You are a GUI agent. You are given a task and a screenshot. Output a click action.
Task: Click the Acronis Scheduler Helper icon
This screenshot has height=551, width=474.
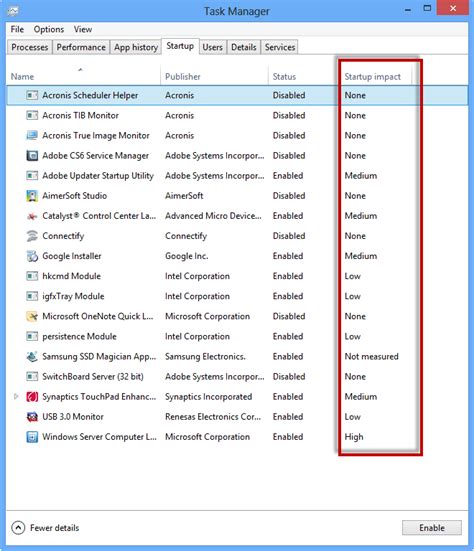pos(32,95)
